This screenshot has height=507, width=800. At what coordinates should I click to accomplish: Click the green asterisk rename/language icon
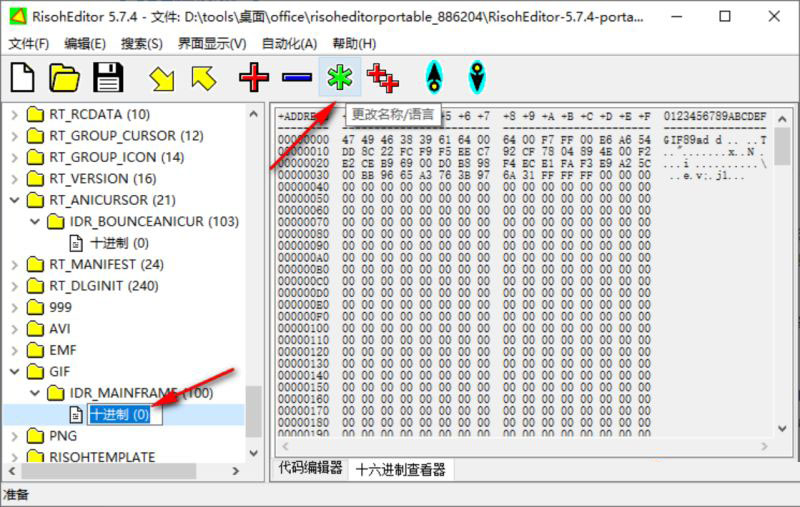click(340, 78)
